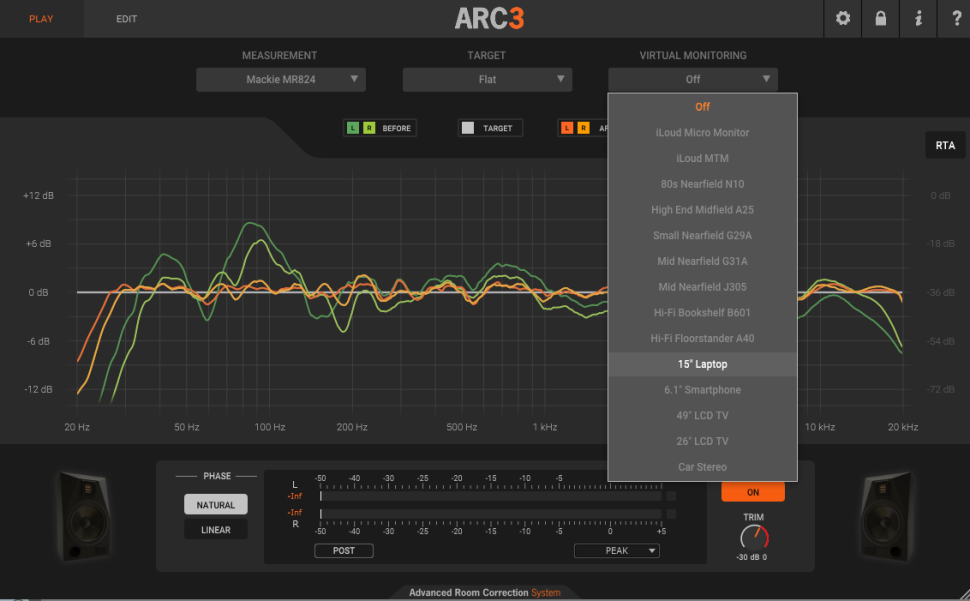970x601 pixels.
Task: Pick Mid Nearfield J305
Action: tap(702, 287)
